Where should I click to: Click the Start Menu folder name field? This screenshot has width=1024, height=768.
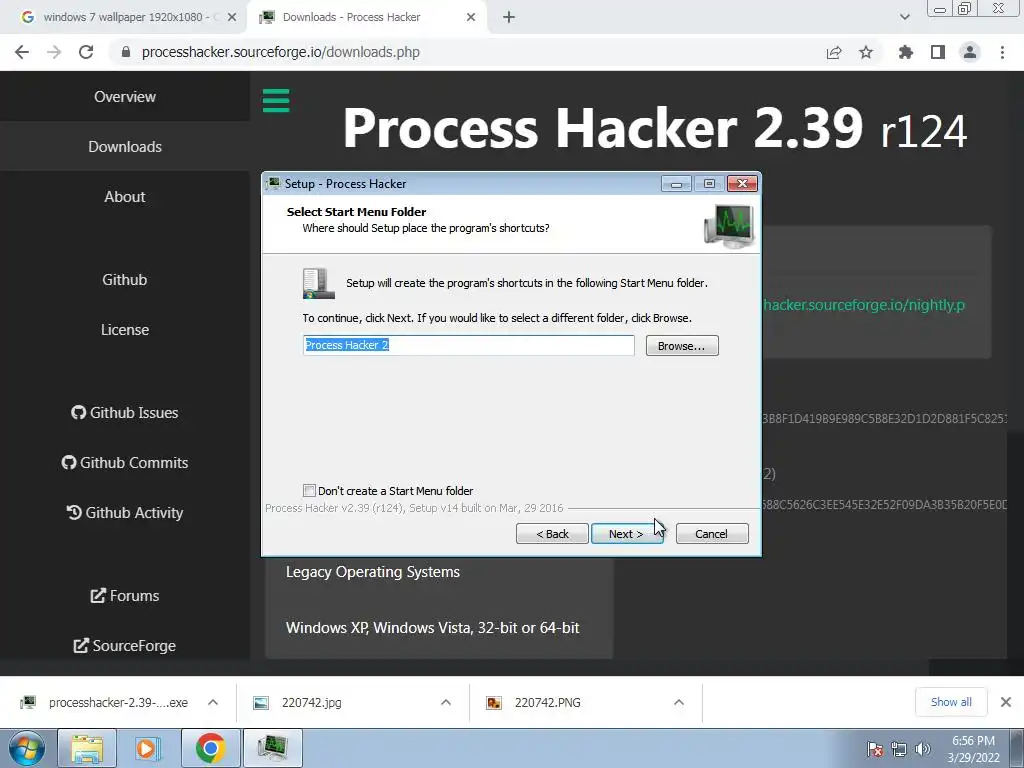(468, 345)
